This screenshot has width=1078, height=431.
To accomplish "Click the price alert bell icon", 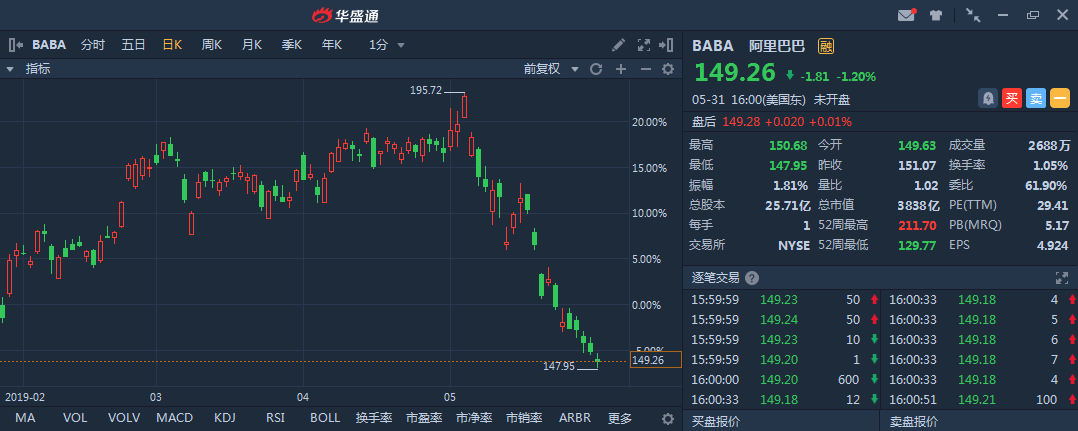I will point(988,98).
